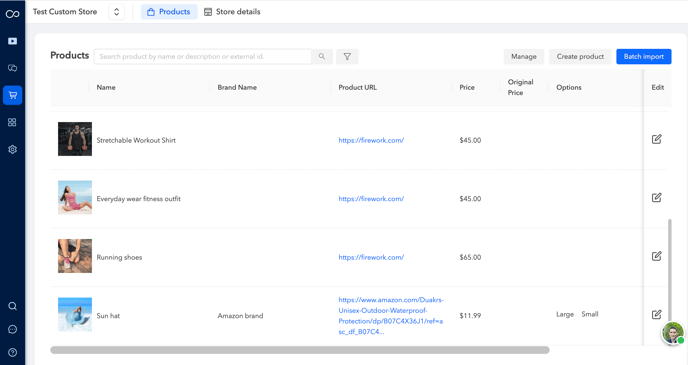This screenshot has width=688, height=365.
Task: Select the Products tab
Action: click(x=169, y=12)
